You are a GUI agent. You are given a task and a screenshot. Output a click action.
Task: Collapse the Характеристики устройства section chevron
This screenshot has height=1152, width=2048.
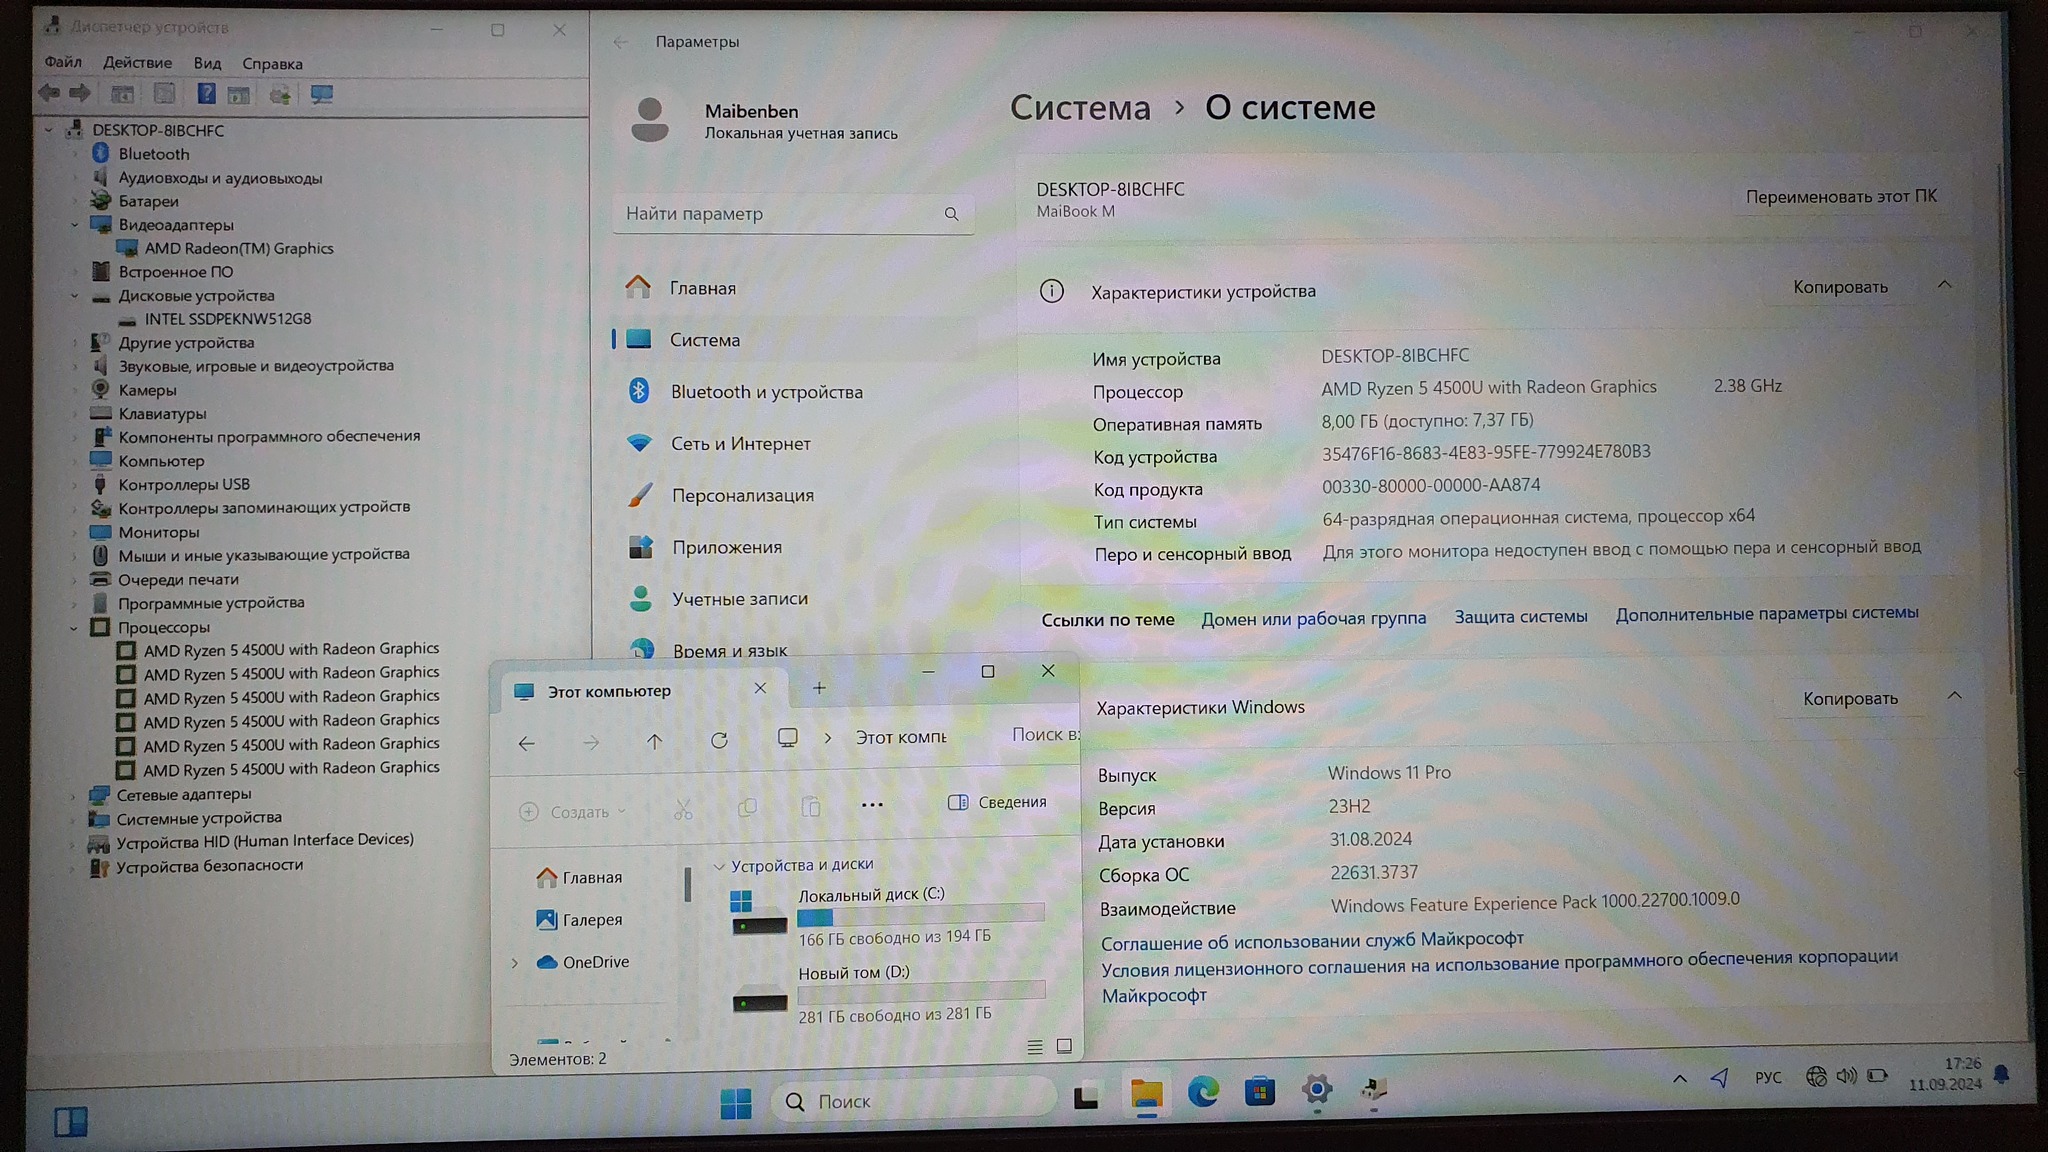pos(1944,285)
